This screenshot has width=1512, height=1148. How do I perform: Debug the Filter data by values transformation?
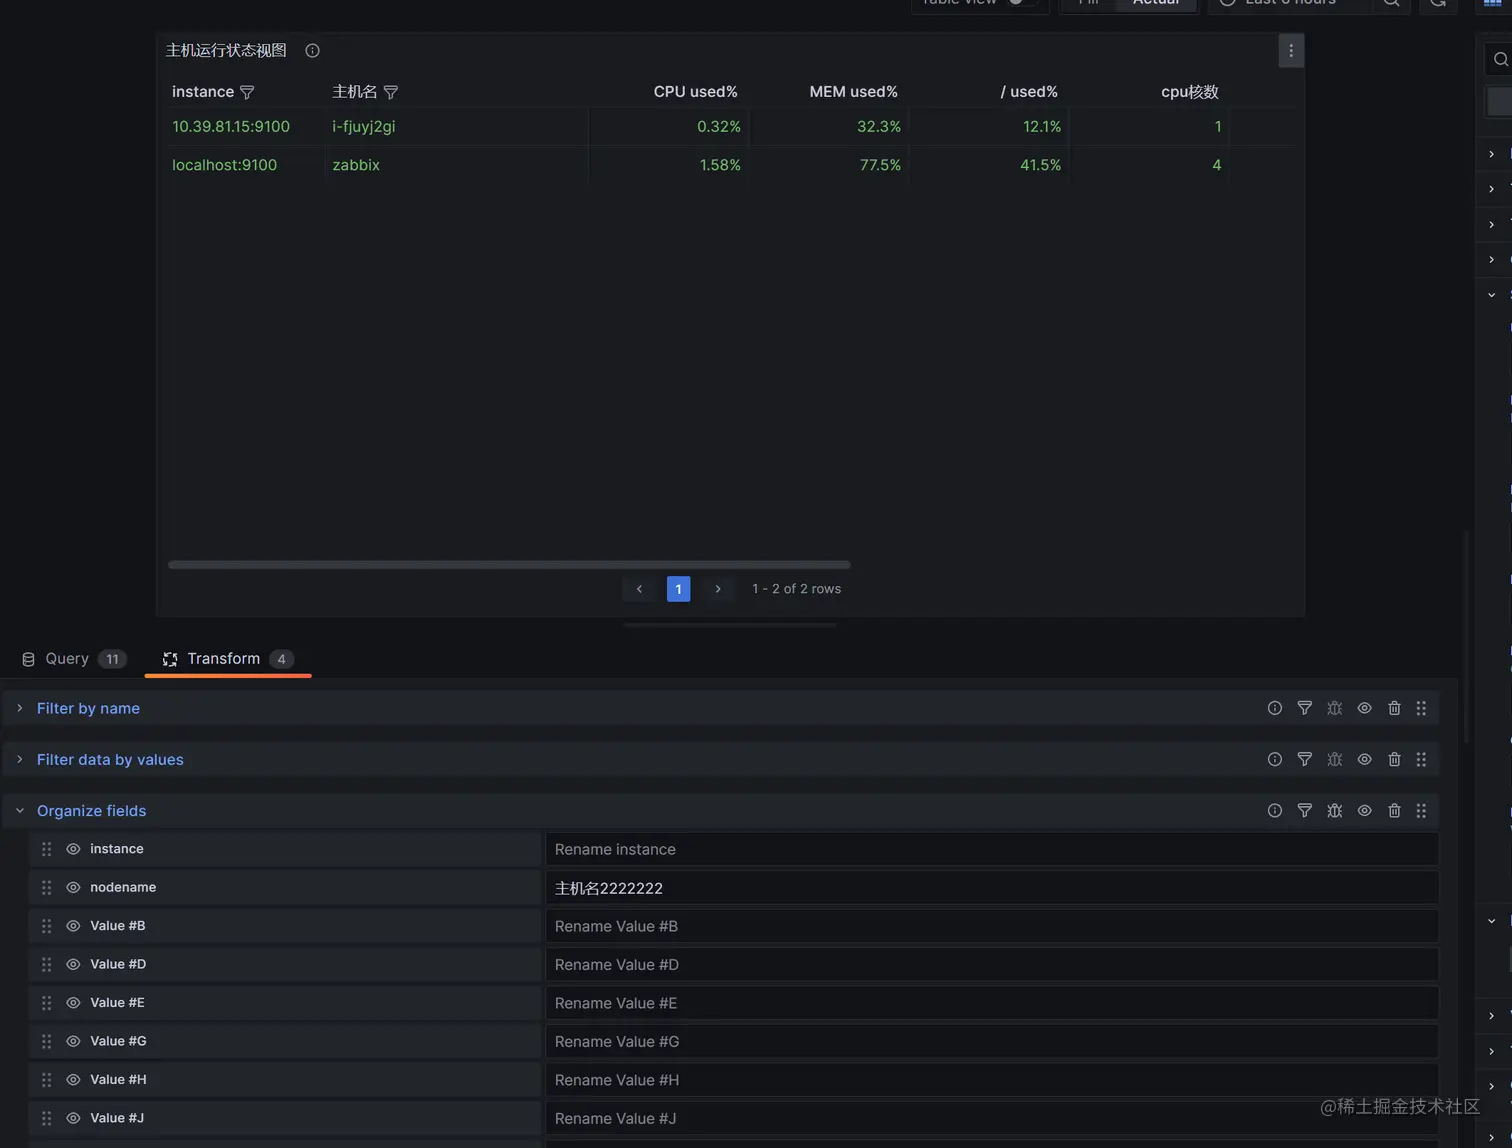click(1334, 759)
